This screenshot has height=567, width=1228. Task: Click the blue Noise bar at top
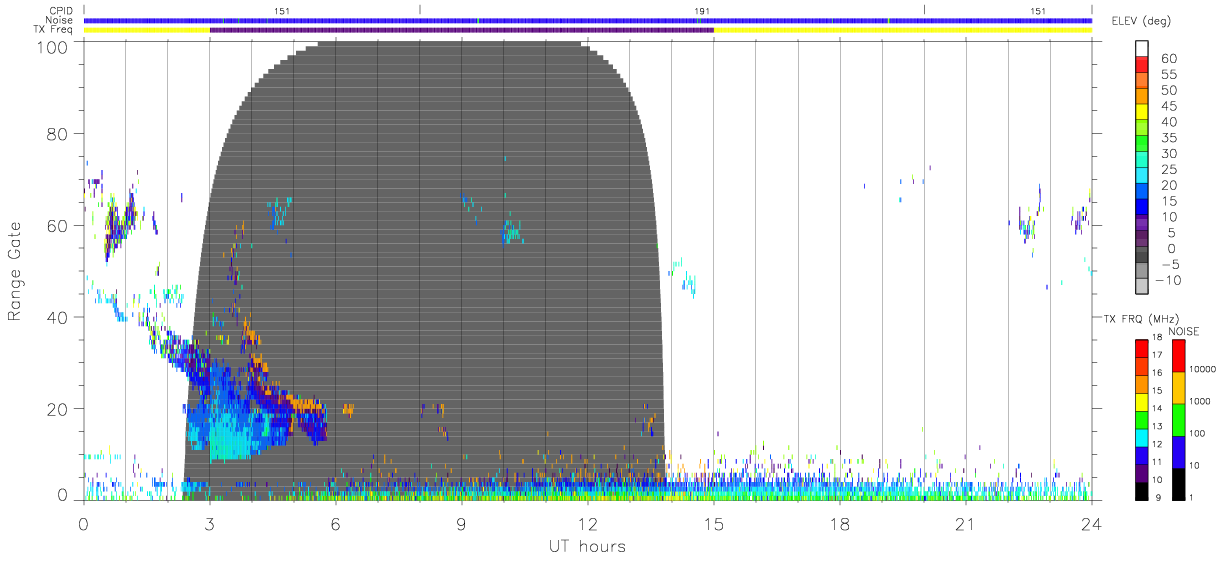[x=587, y=21]
